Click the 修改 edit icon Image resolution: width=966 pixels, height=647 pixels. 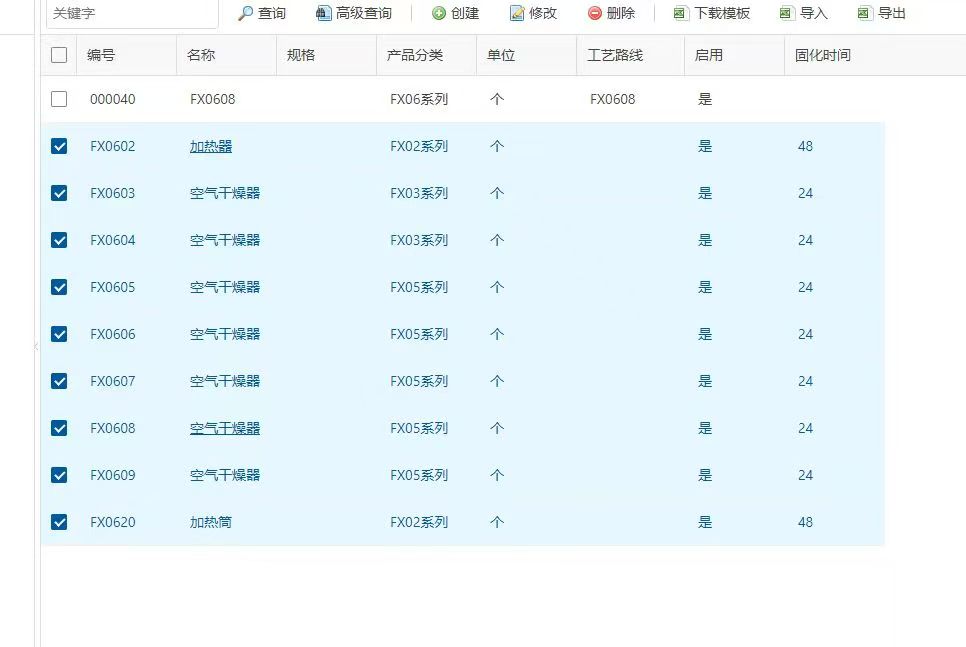tap(517, 13)
